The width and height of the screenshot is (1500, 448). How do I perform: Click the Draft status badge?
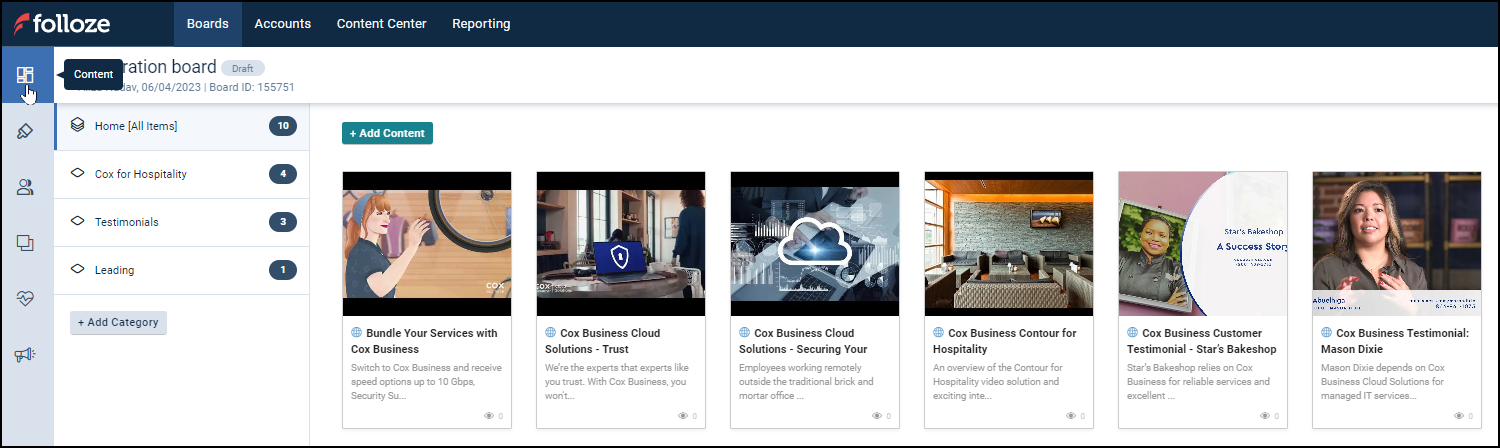243,68
